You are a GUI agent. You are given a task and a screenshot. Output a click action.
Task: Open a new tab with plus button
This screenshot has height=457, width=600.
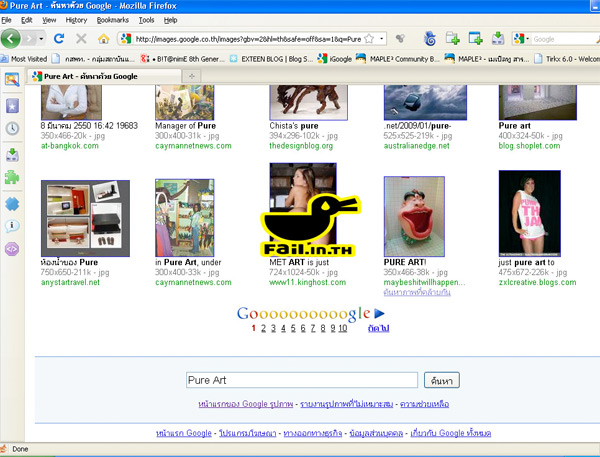(192, 76)
